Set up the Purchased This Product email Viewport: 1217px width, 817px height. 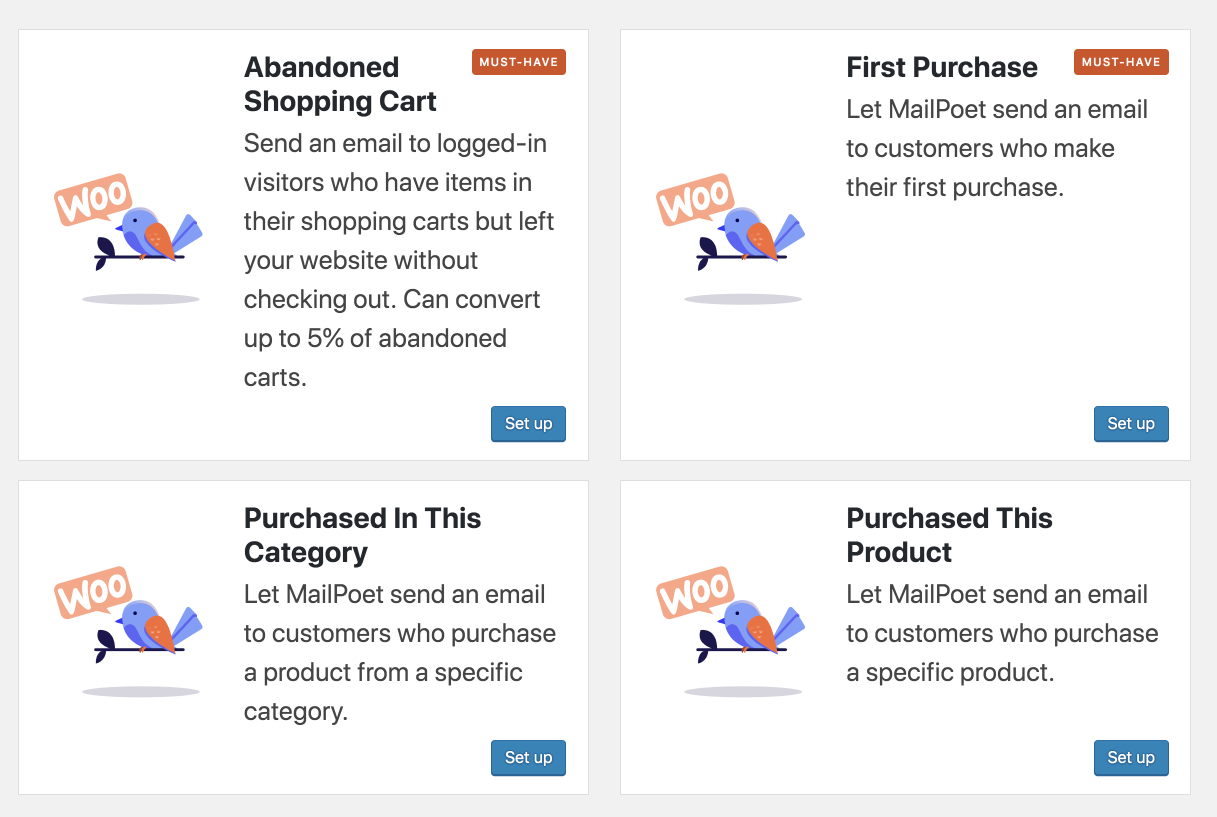tap(1130, 758)
